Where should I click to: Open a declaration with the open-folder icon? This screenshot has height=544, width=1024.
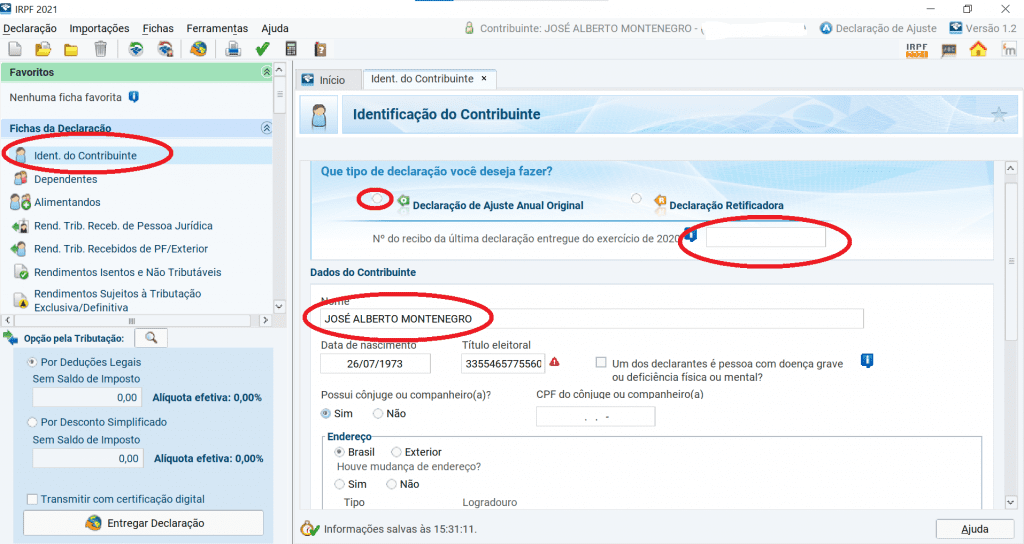pos(43,49)
